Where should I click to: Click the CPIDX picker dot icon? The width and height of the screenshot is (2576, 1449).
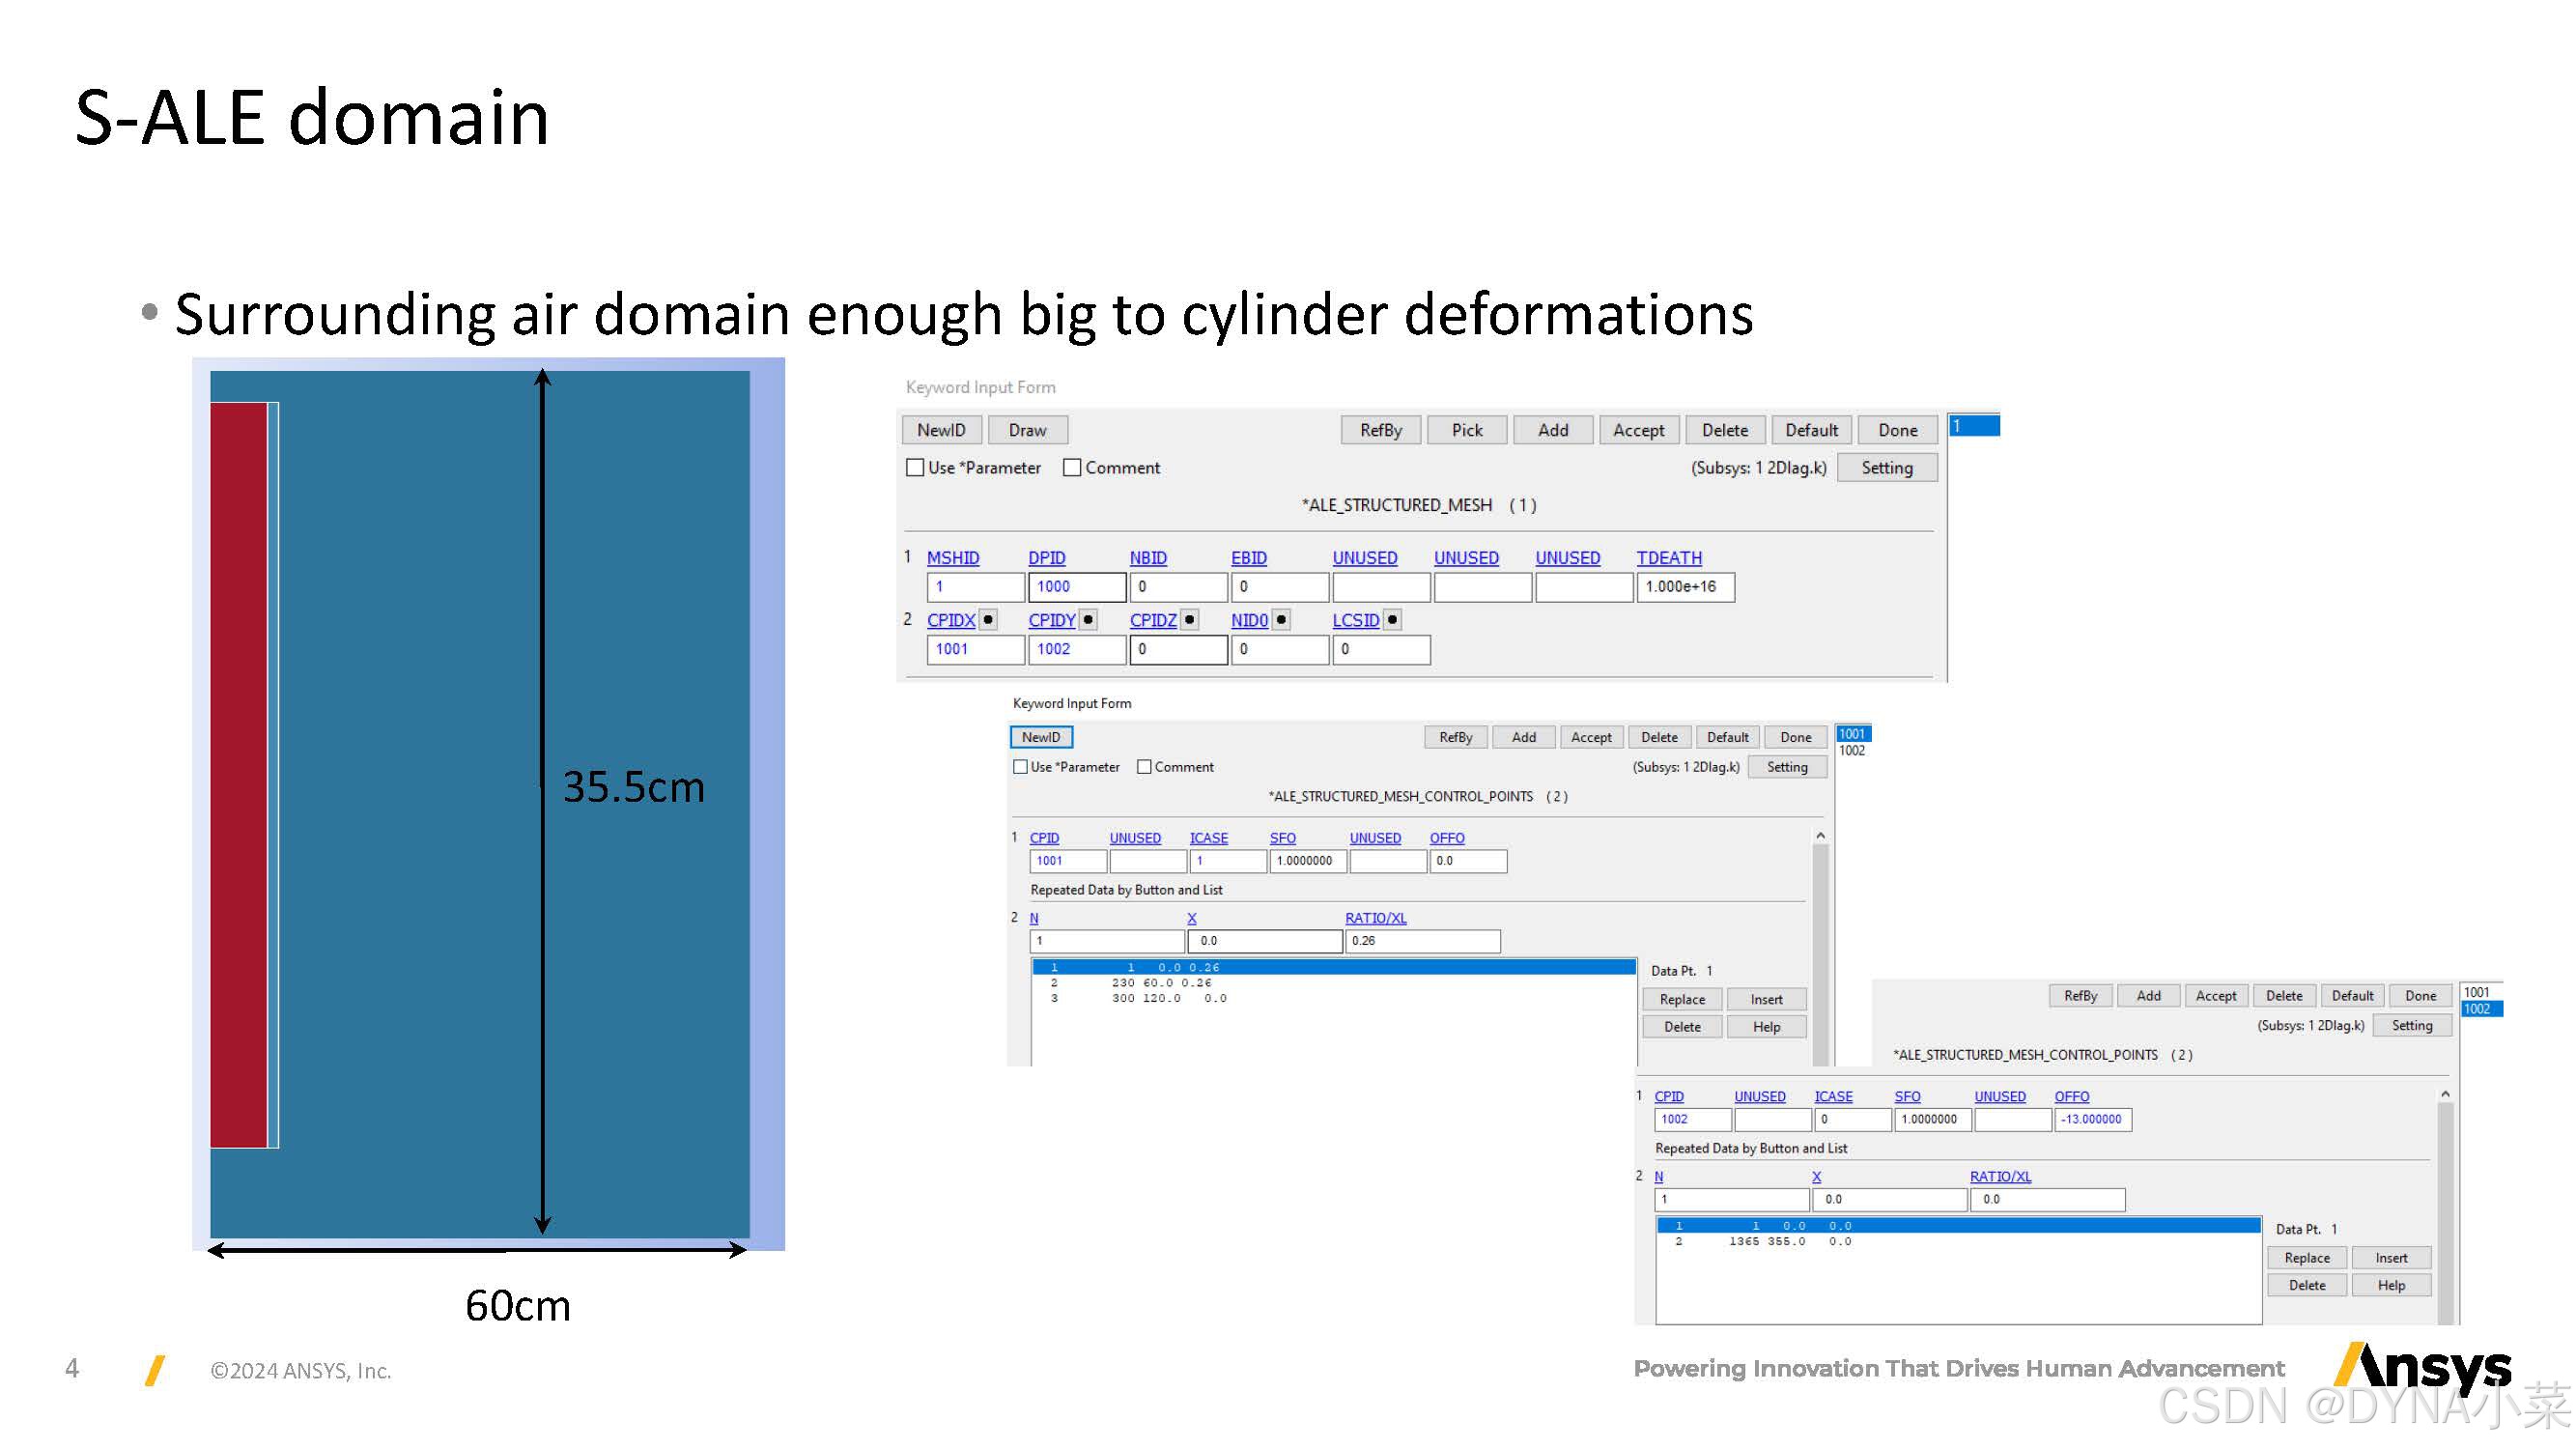click(988, 620)
